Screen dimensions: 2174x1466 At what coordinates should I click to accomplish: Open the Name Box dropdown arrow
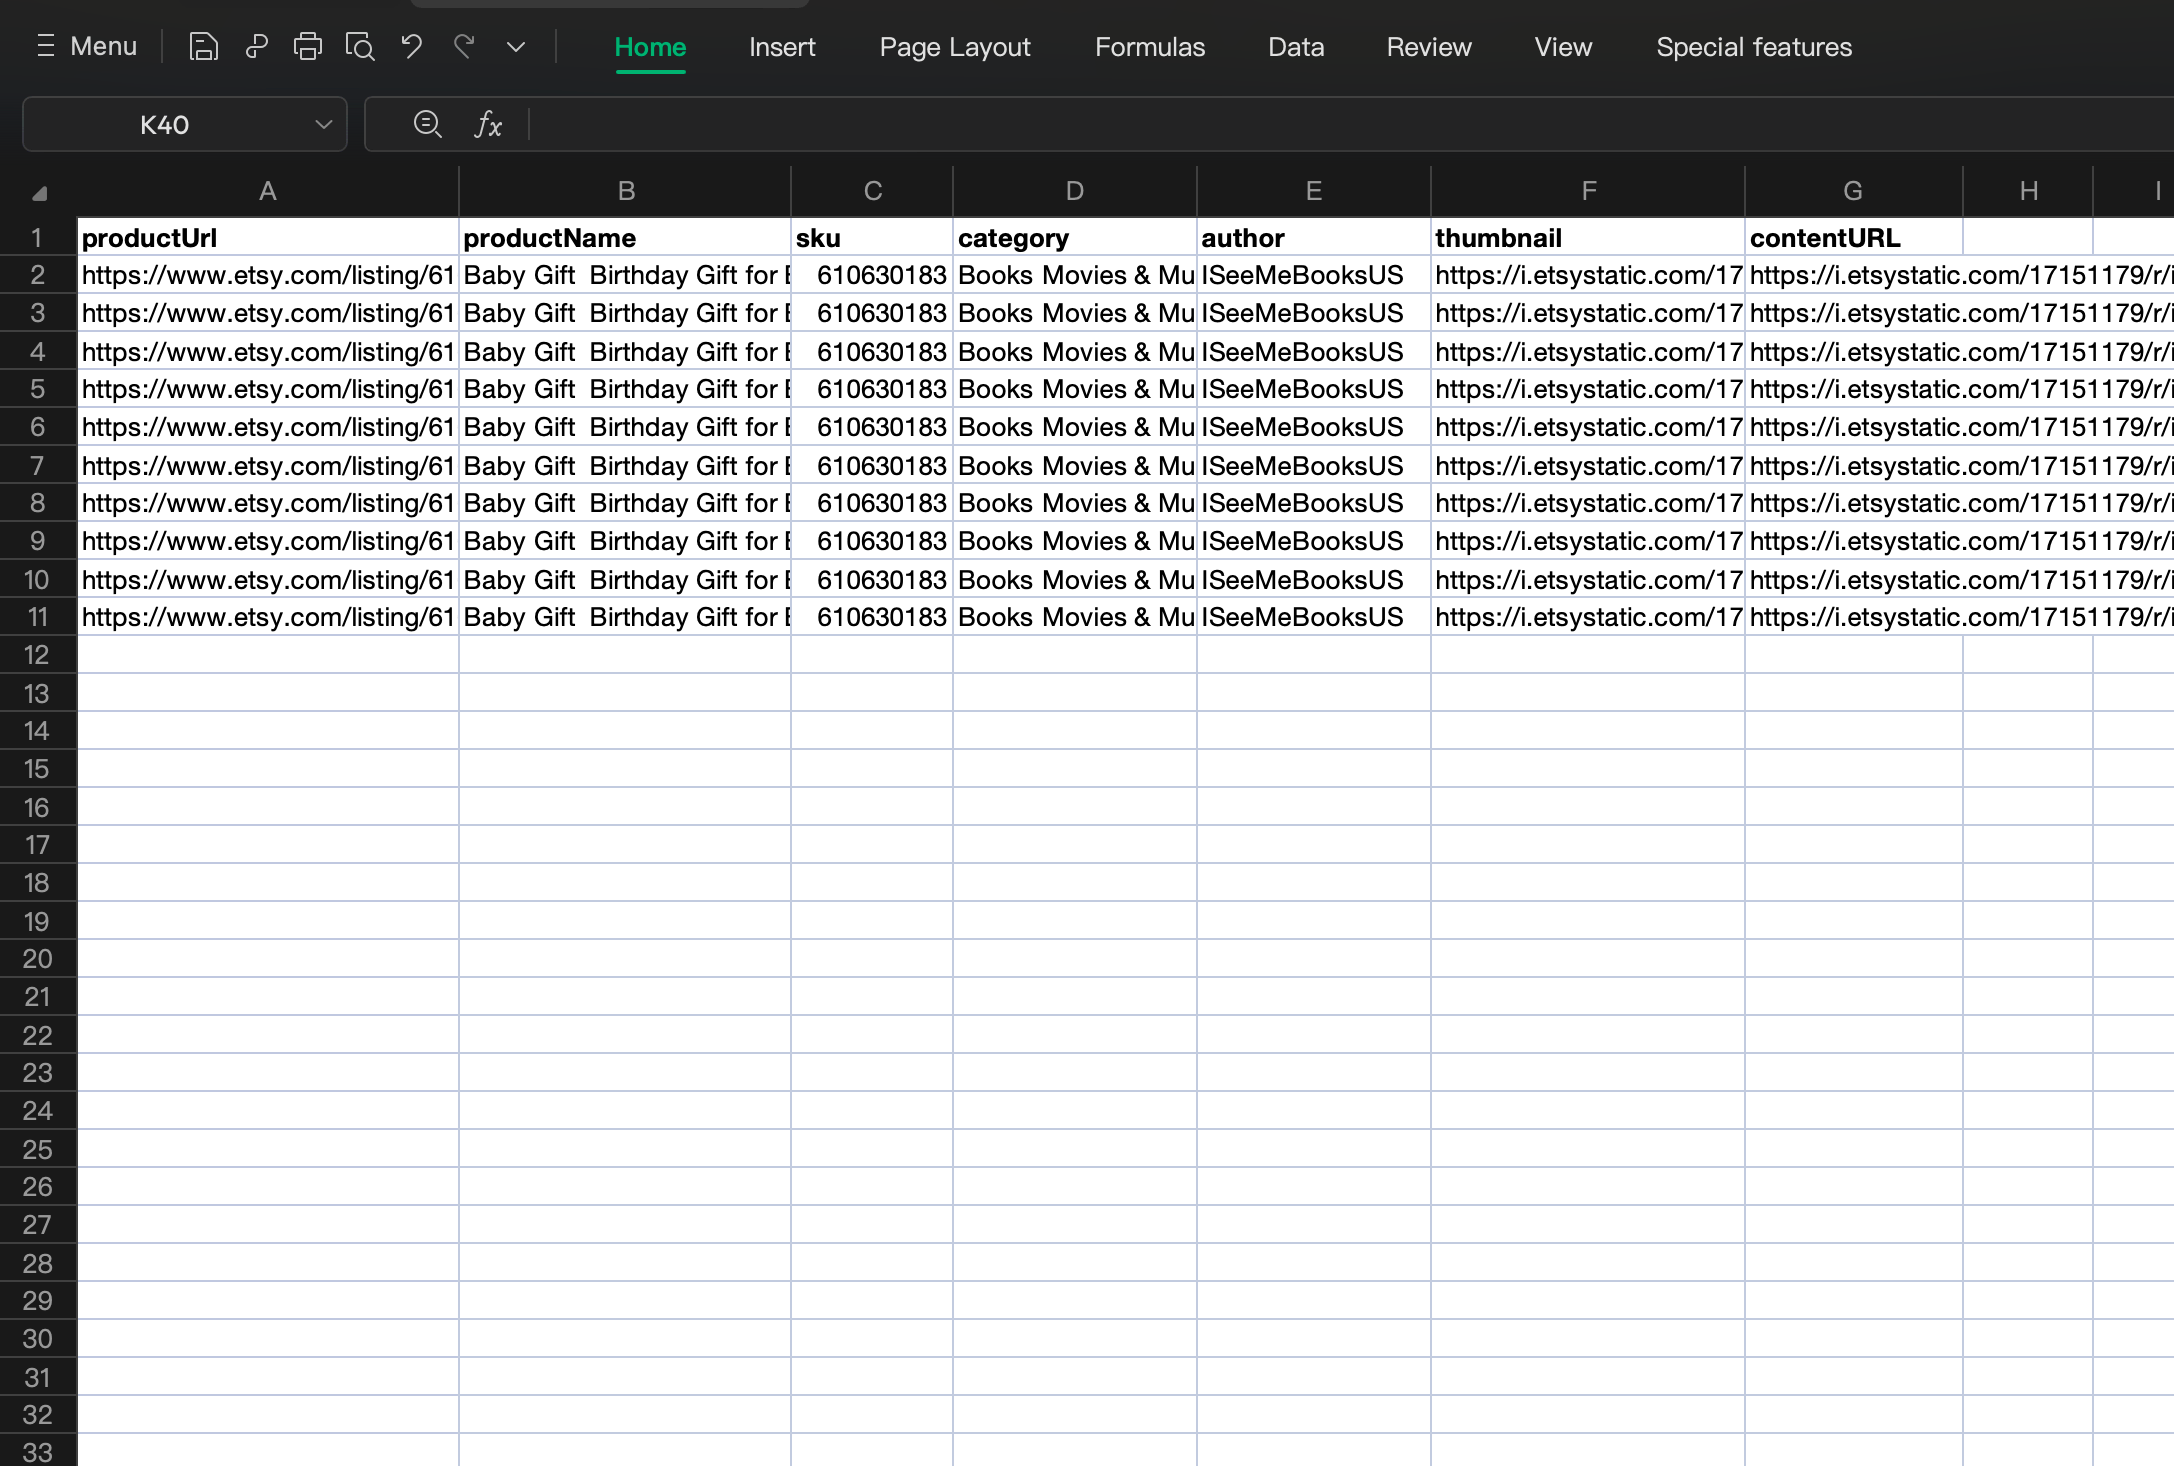[x=323, y=124]
